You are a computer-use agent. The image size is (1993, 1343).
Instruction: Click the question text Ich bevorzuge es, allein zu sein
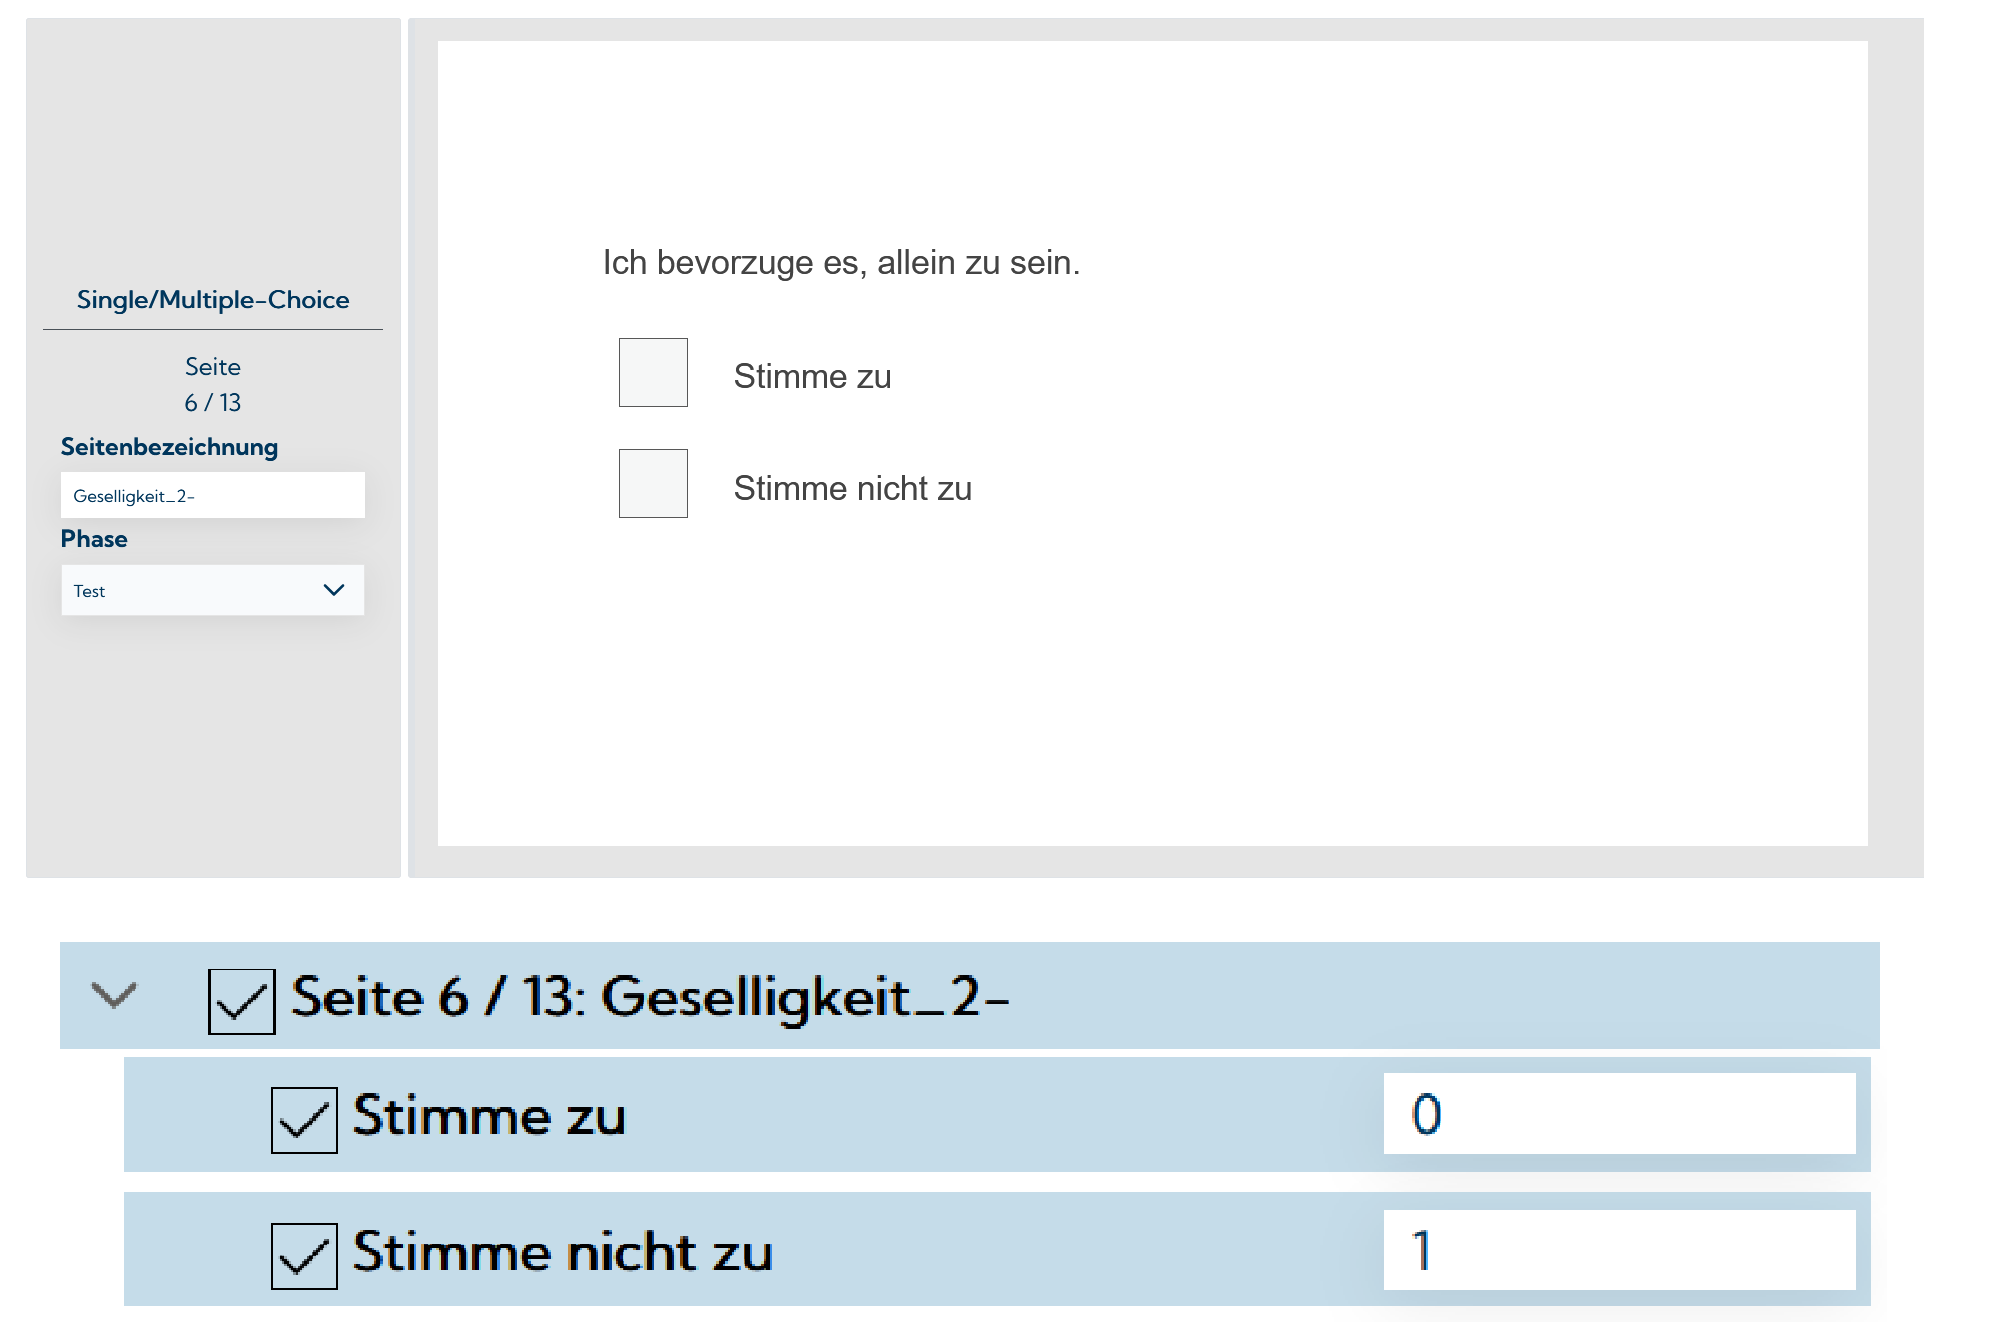pos(841,263)
